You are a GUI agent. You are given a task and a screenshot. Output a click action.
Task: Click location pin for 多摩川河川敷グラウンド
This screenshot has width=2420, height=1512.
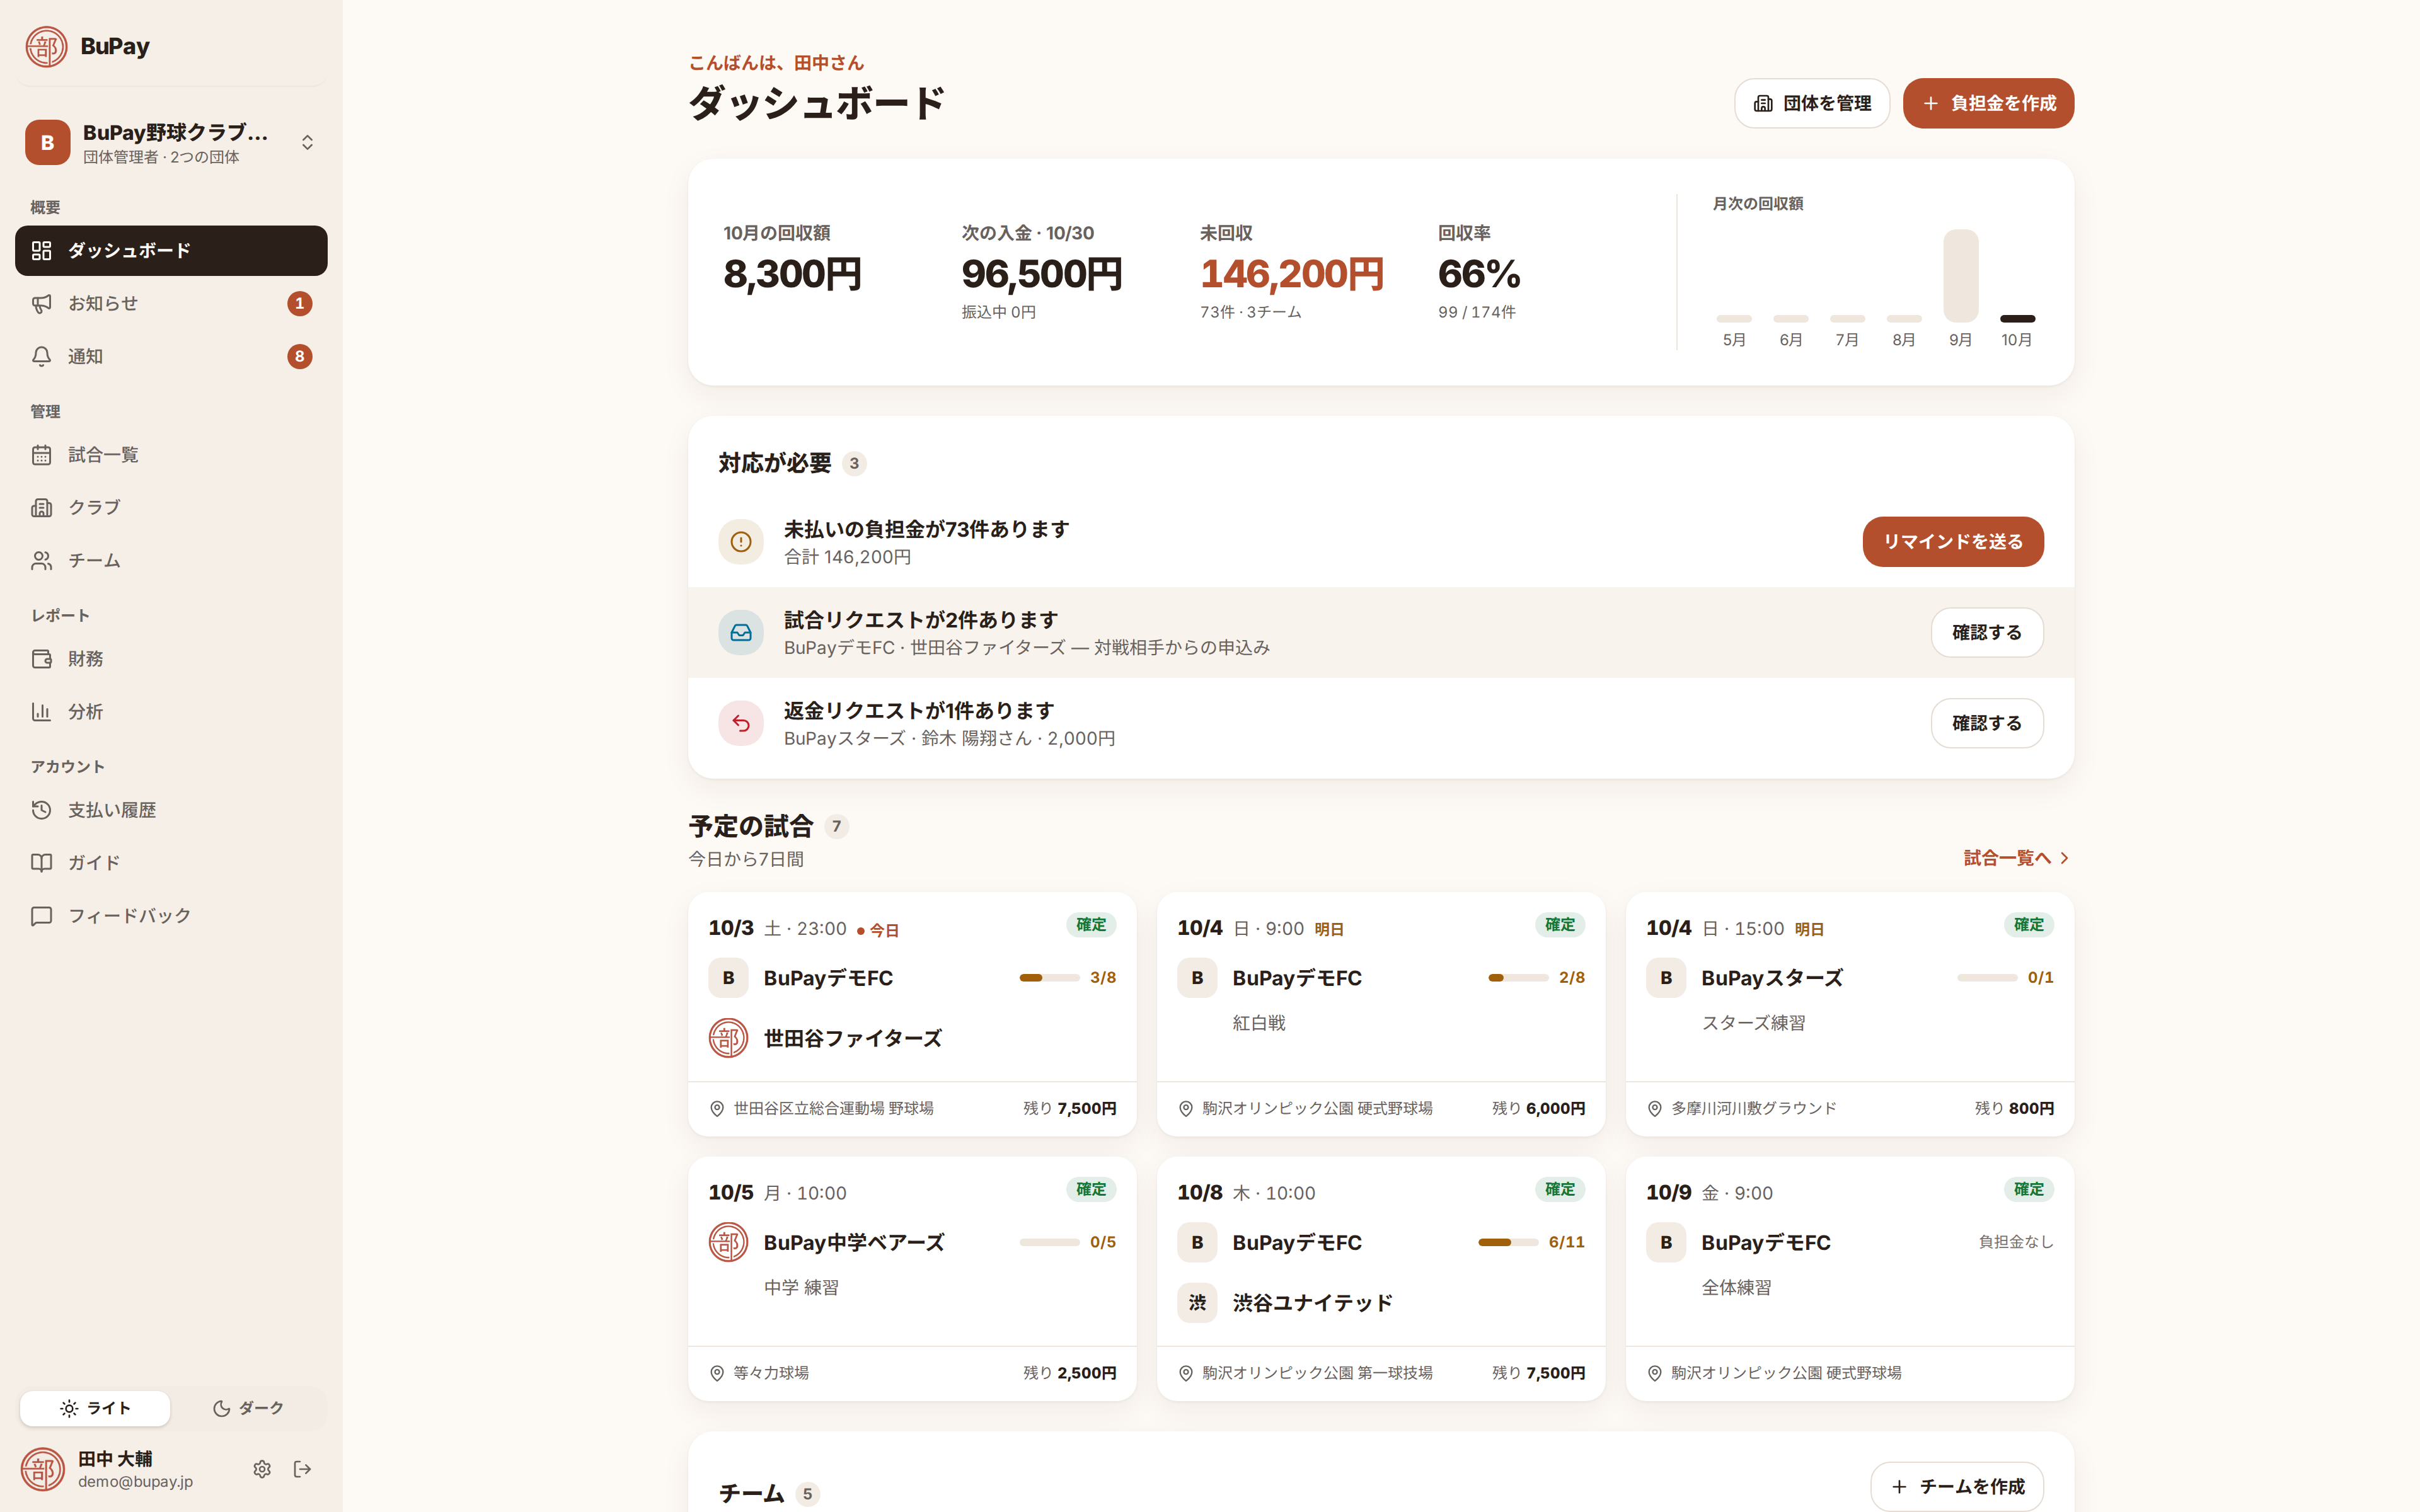pos(1655,1109)
